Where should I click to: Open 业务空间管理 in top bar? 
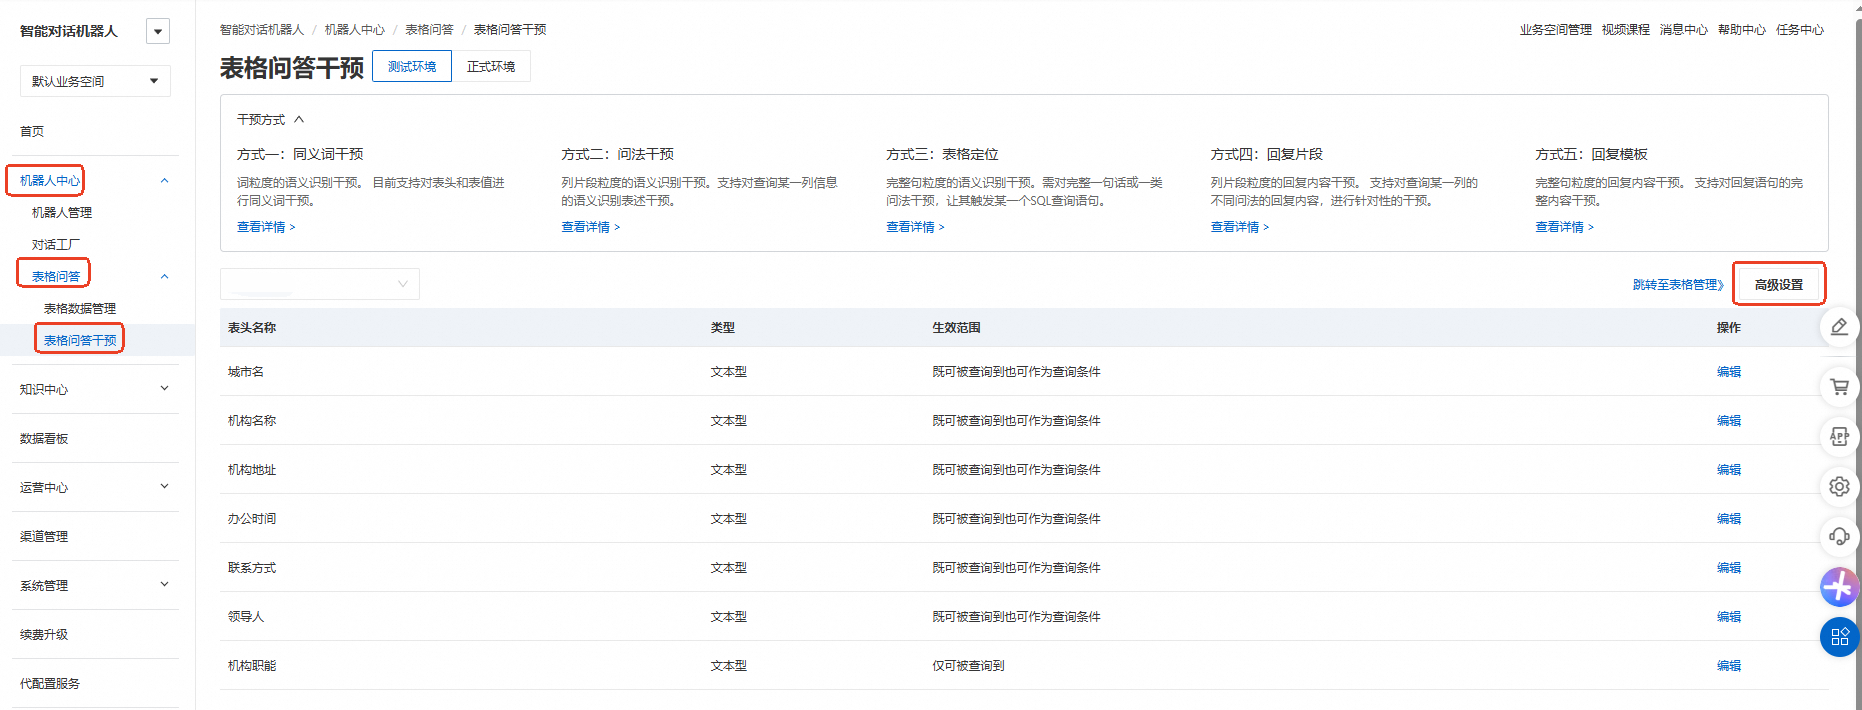1555,30
